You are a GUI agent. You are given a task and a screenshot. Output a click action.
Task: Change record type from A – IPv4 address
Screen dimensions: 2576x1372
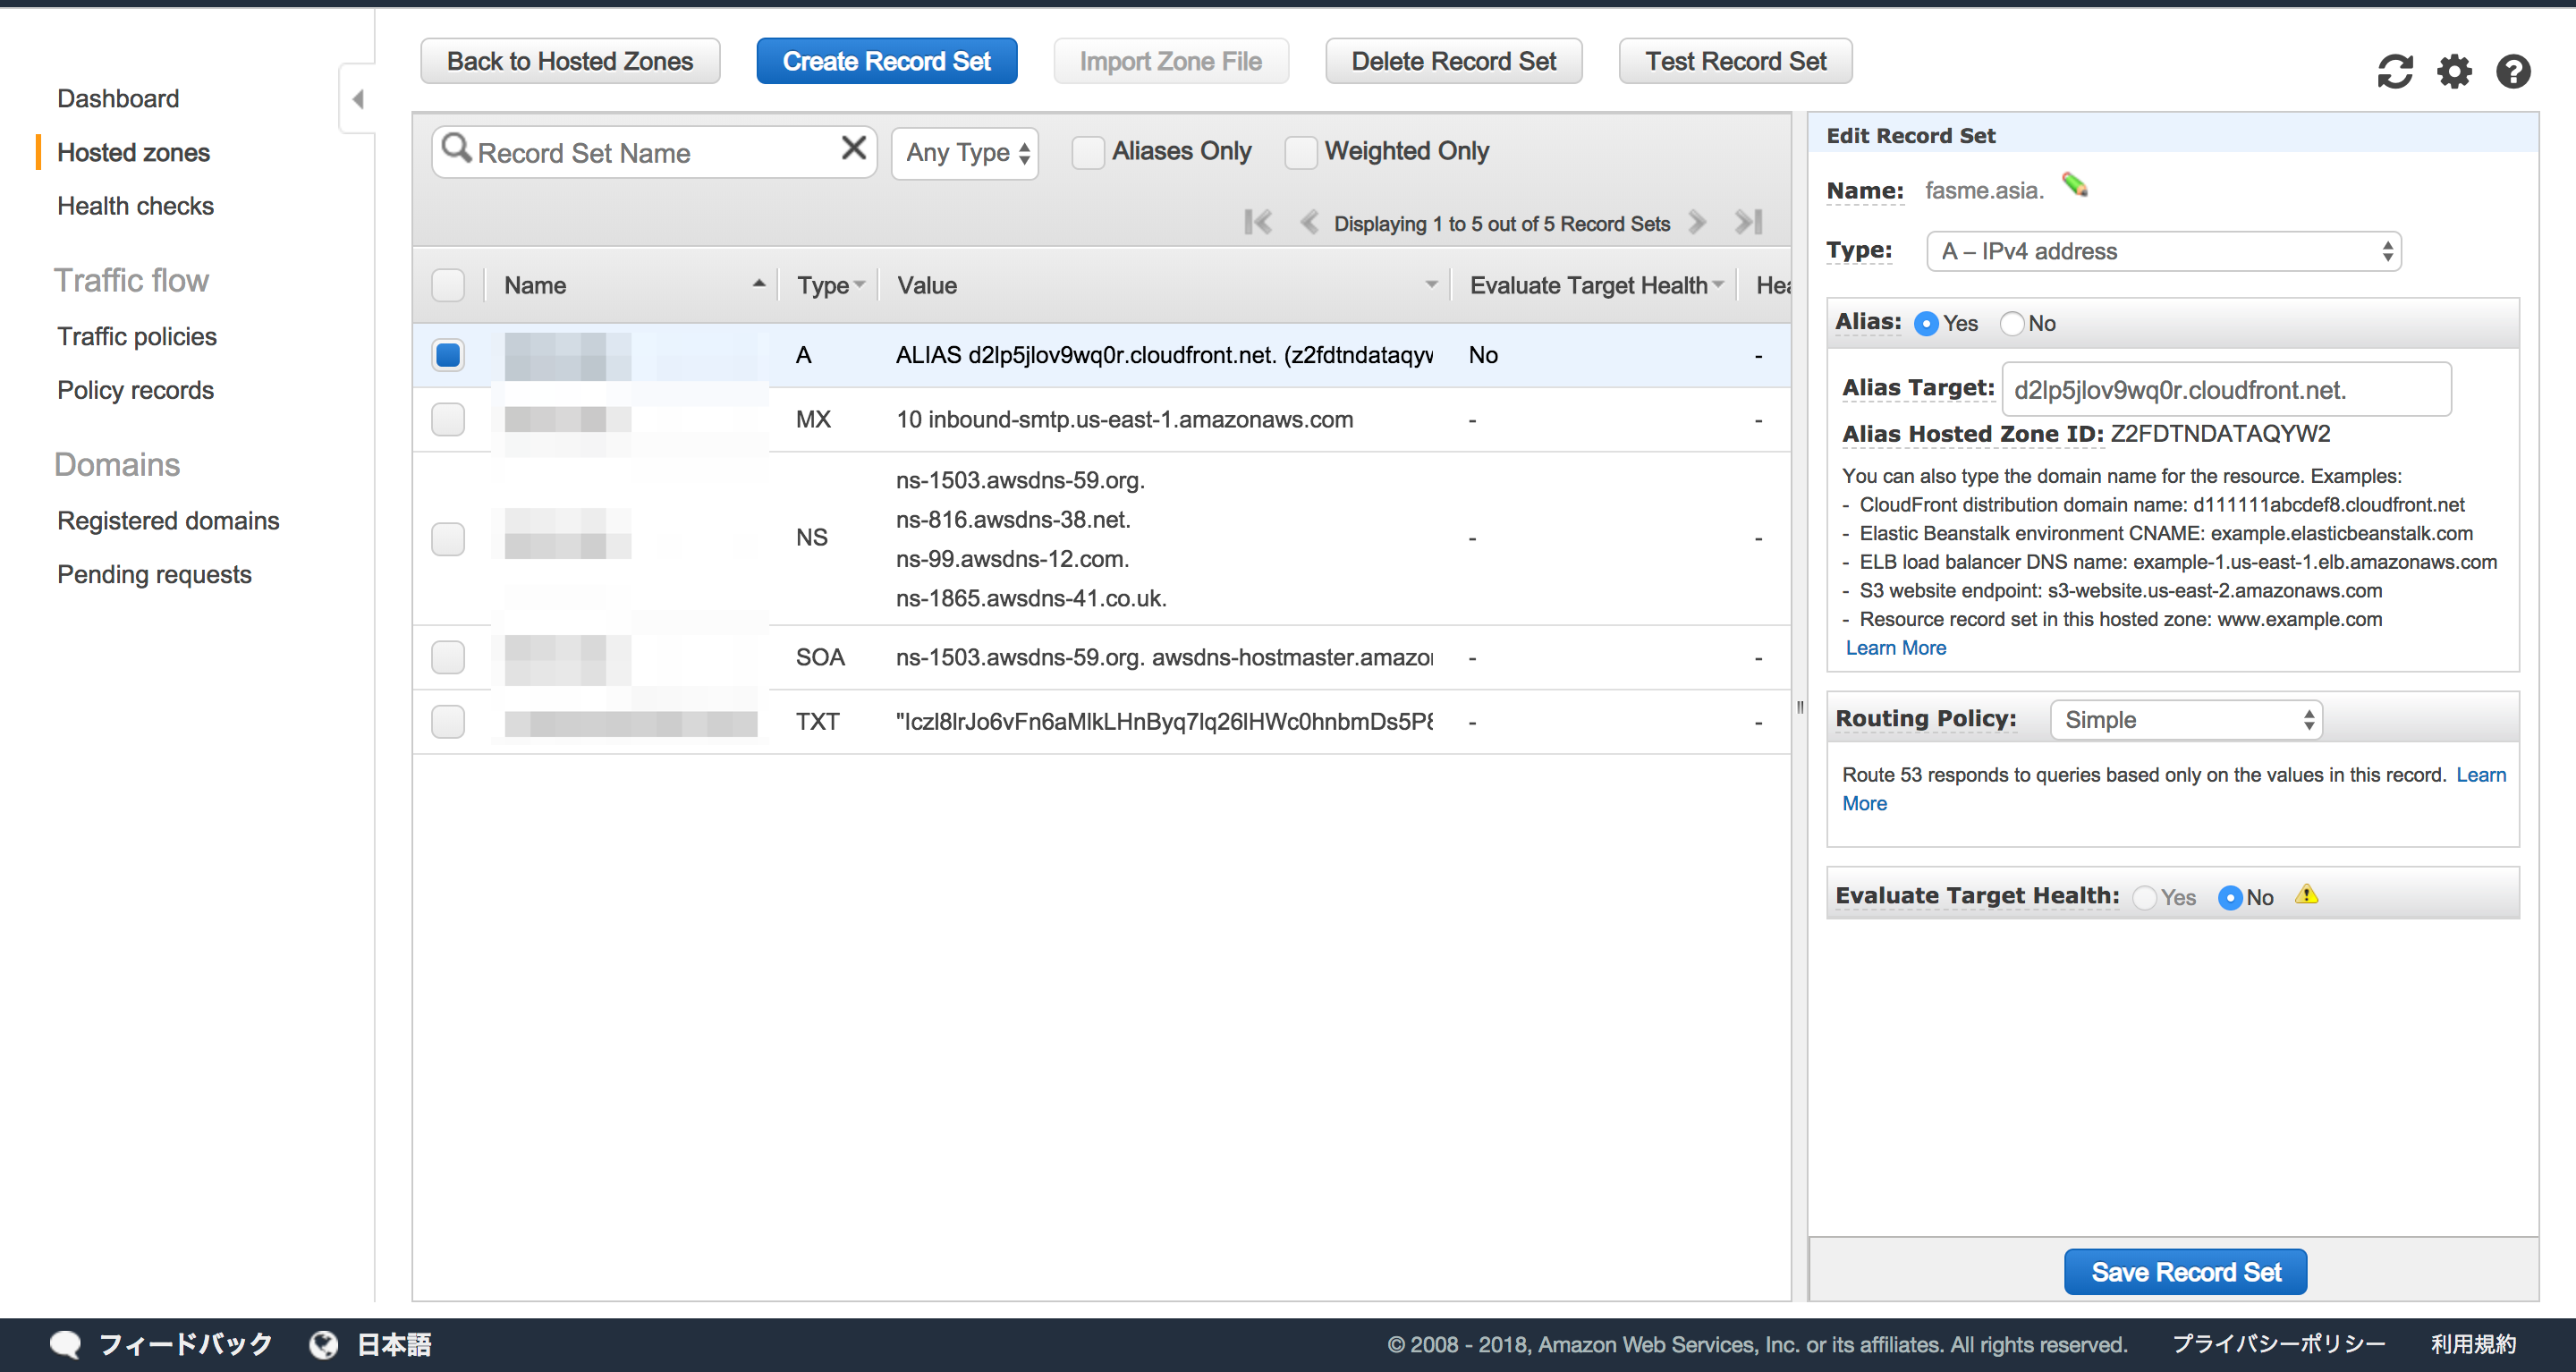(2162, 251)
